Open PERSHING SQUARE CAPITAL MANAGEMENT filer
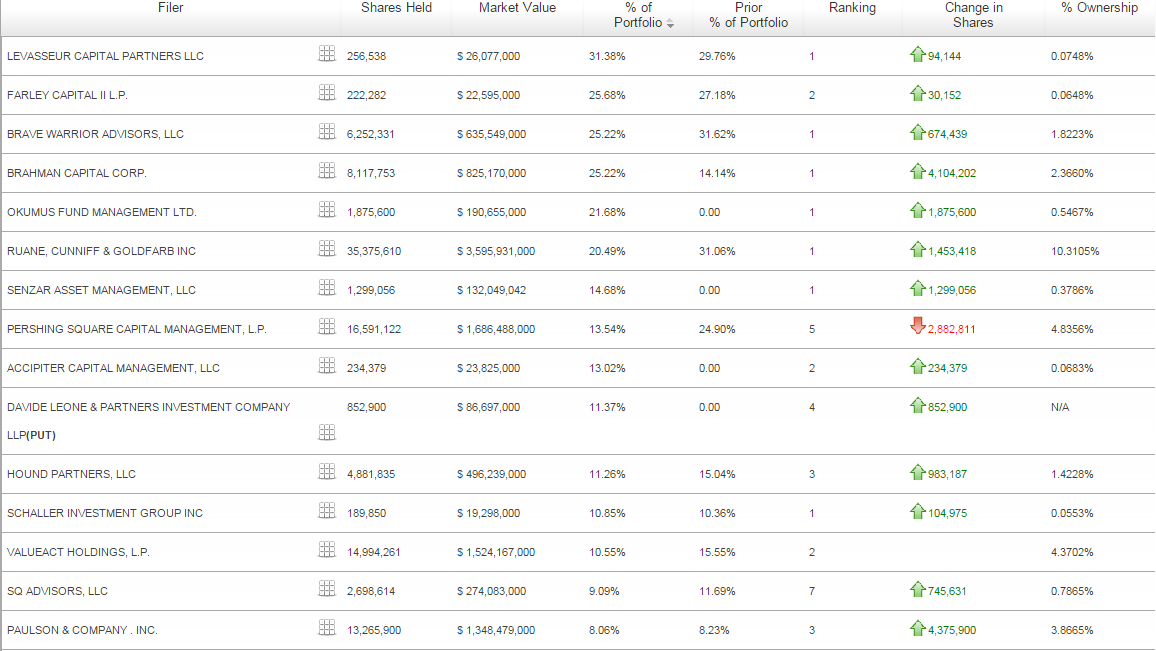1156x651 pixels. pos(136,330)
